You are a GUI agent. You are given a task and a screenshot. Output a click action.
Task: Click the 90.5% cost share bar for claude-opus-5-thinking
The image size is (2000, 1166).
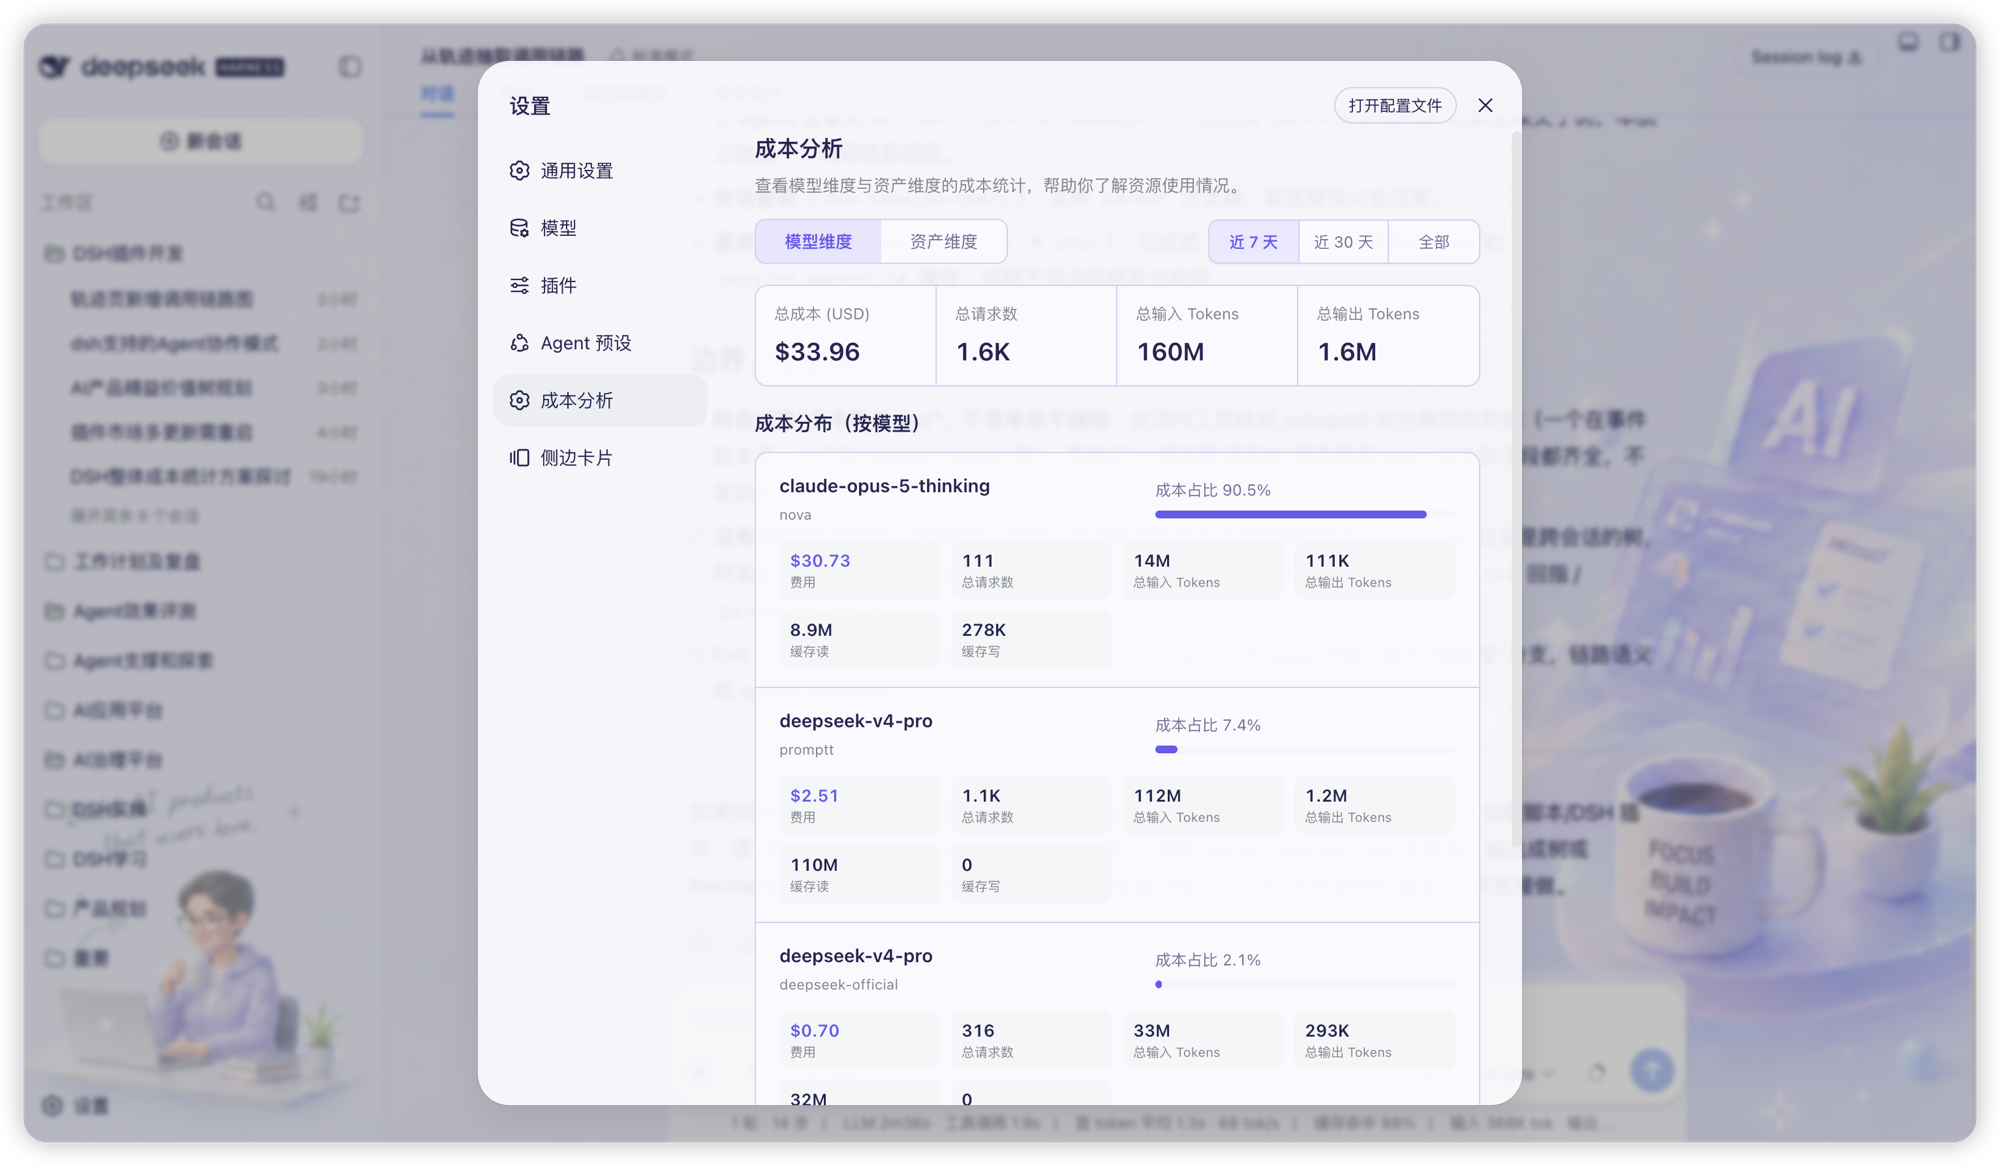(1304, 514)
